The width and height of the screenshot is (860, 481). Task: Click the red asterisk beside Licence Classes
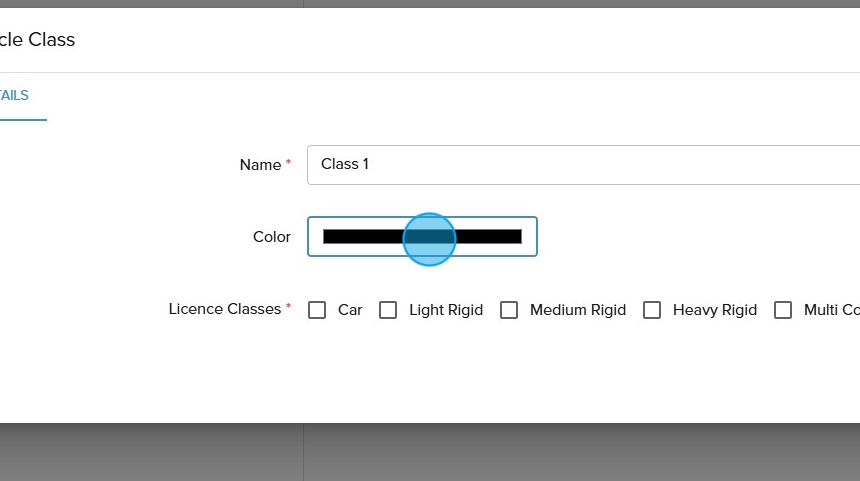(289, 307)
